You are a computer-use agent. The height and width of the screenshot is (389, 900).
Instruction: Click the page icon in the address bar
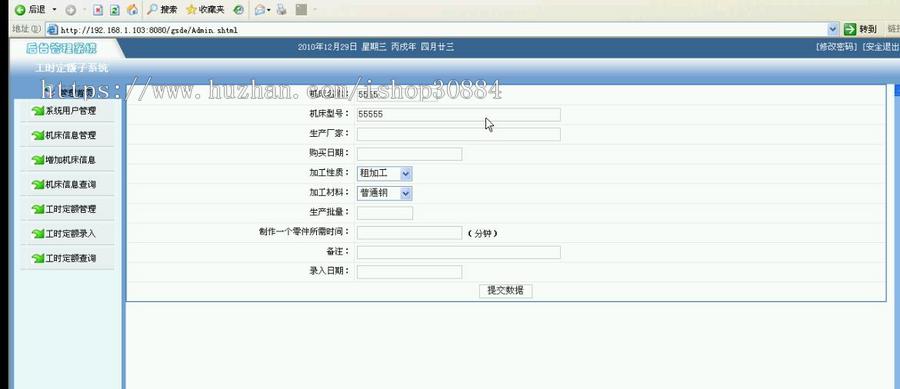(52, 29)
